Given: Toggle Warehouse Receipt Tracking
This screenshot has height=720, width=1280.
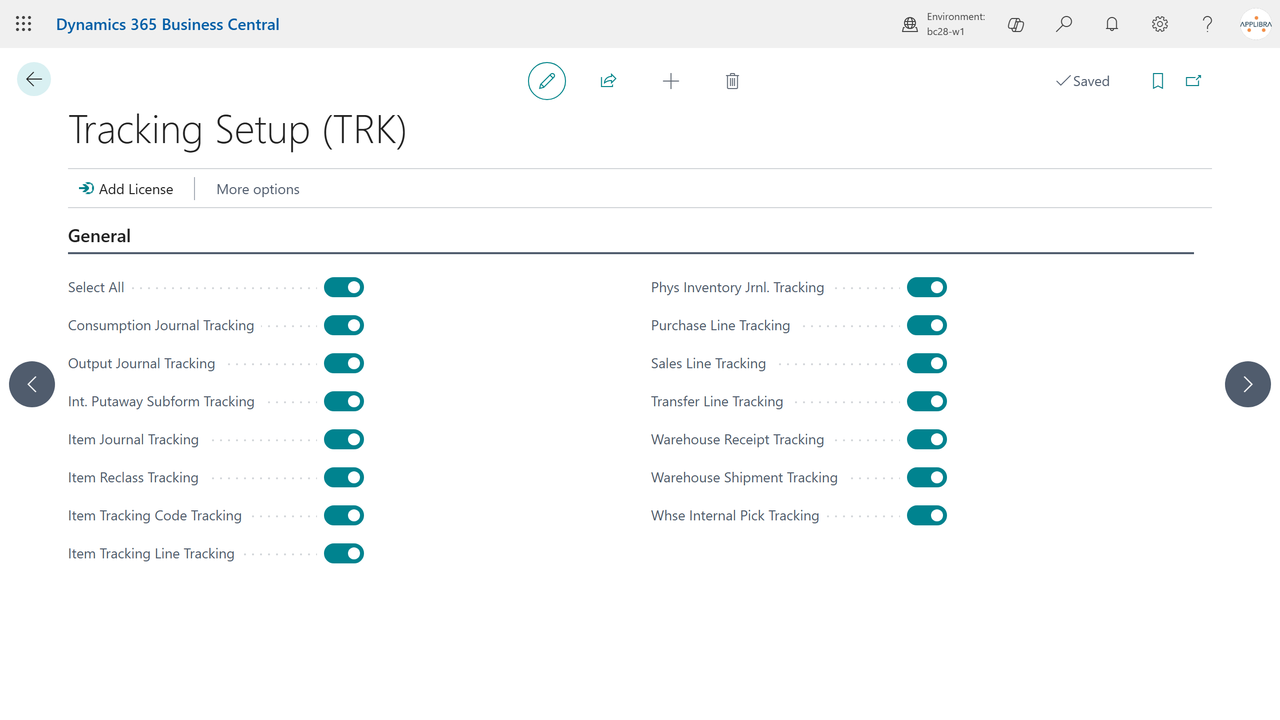Looking at the screenshot, I should [927, 440].
